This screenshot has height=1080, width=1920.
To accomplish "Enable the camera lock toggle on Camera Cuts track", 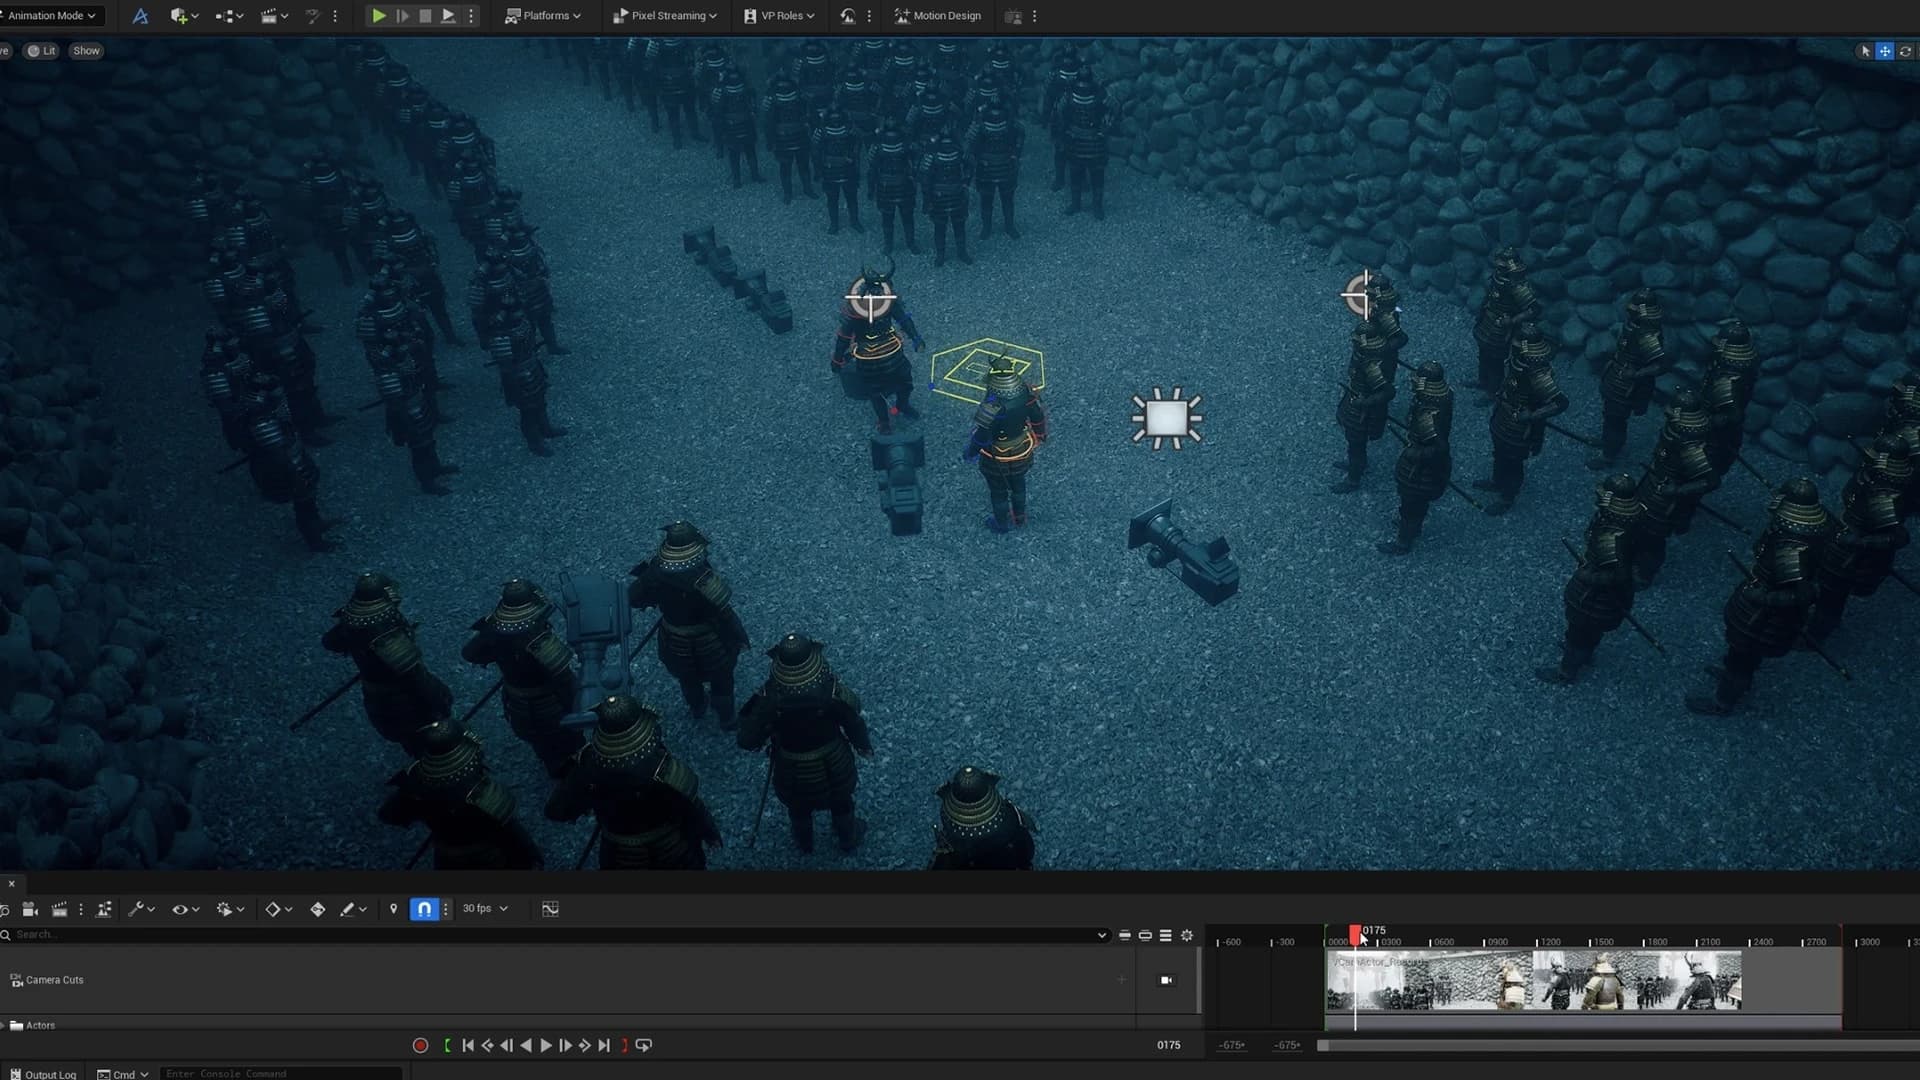I will (x=1166, y=980).
